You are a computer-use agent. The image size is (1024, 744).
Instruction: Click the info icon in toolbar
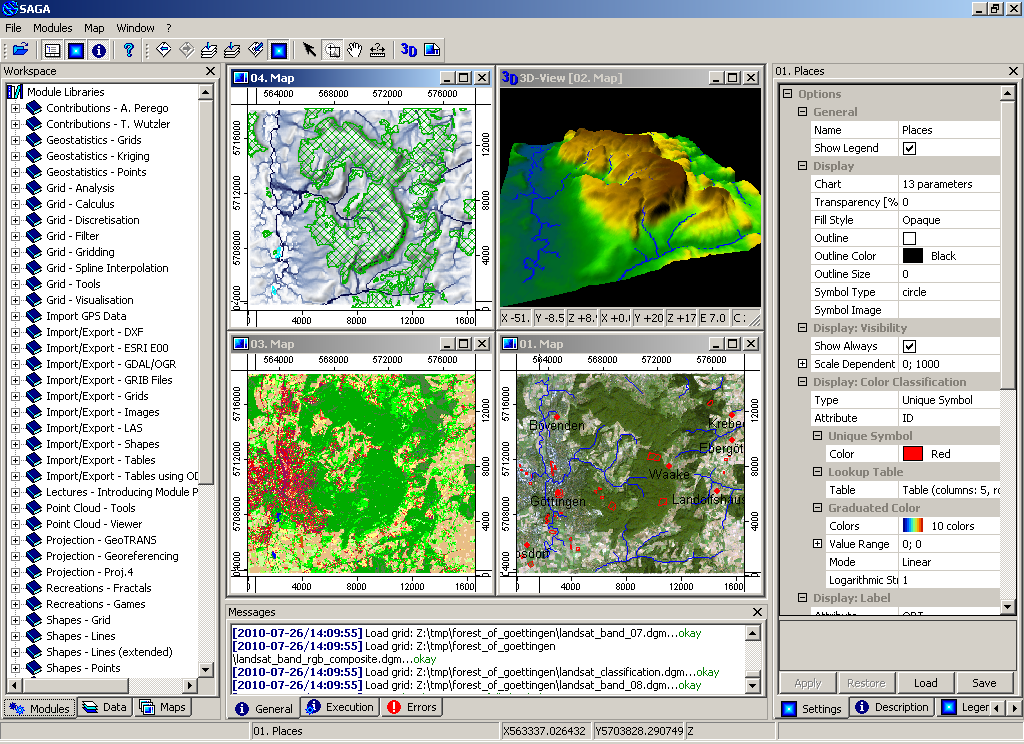tap(98, 50)
